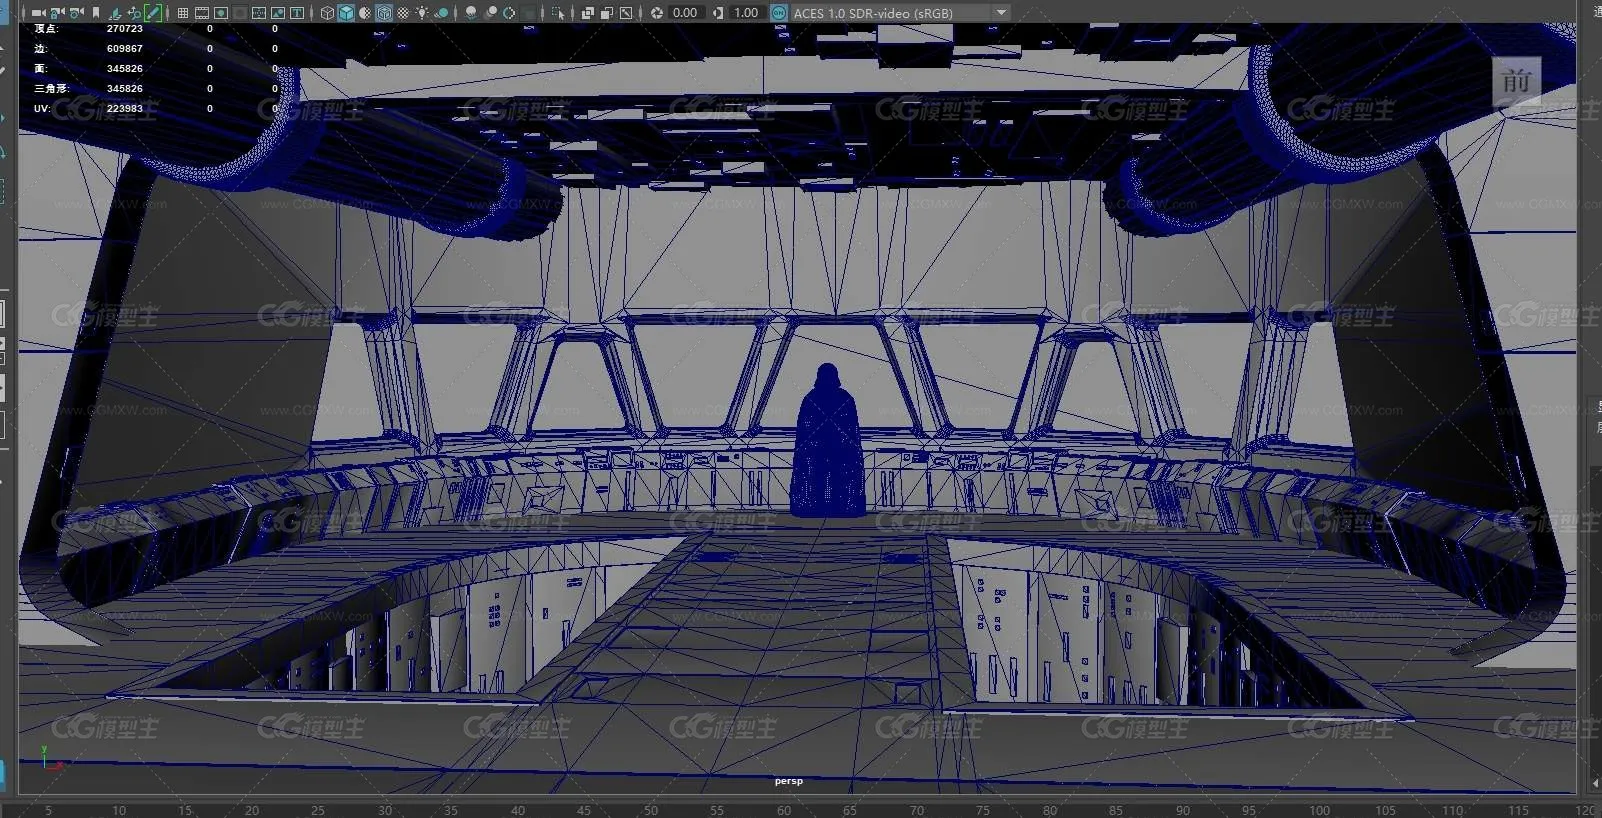The width and height of the screenshot is (1602, 818).
Task: Click the Image Plane icon
Action: (115, 13)
